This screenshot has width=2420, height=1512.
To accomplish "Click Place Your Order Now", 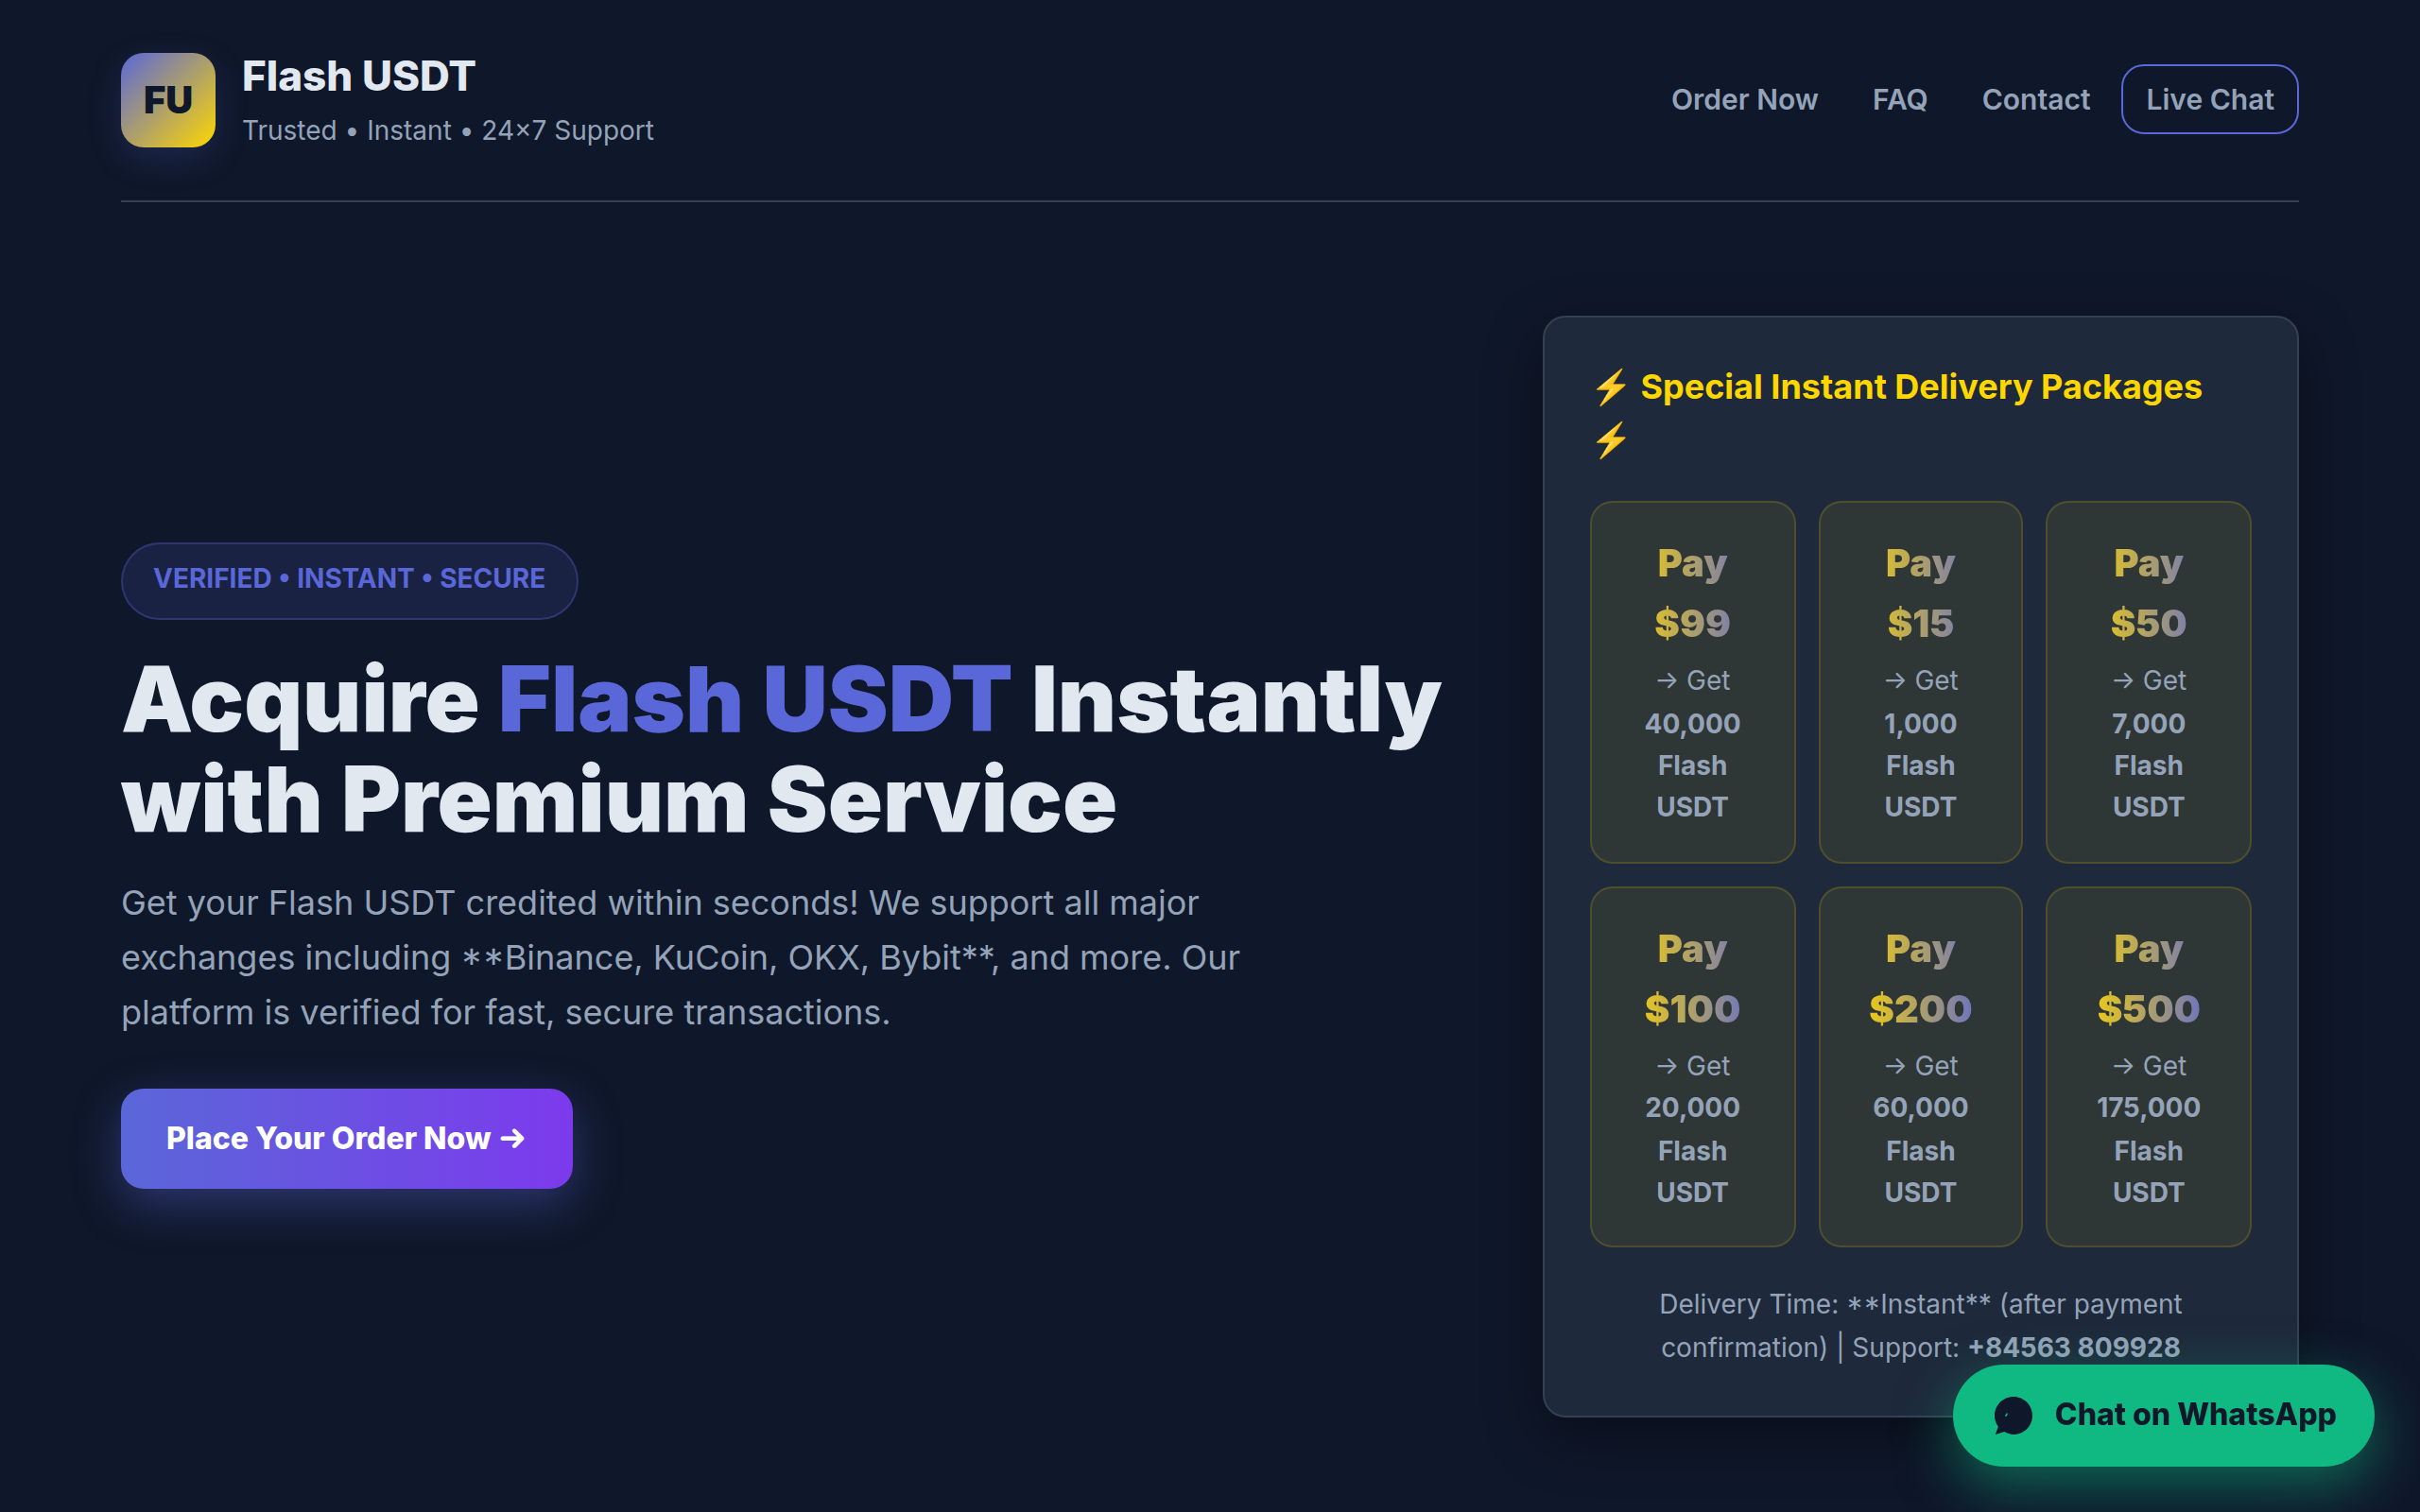I will [x=346, y=1138].
